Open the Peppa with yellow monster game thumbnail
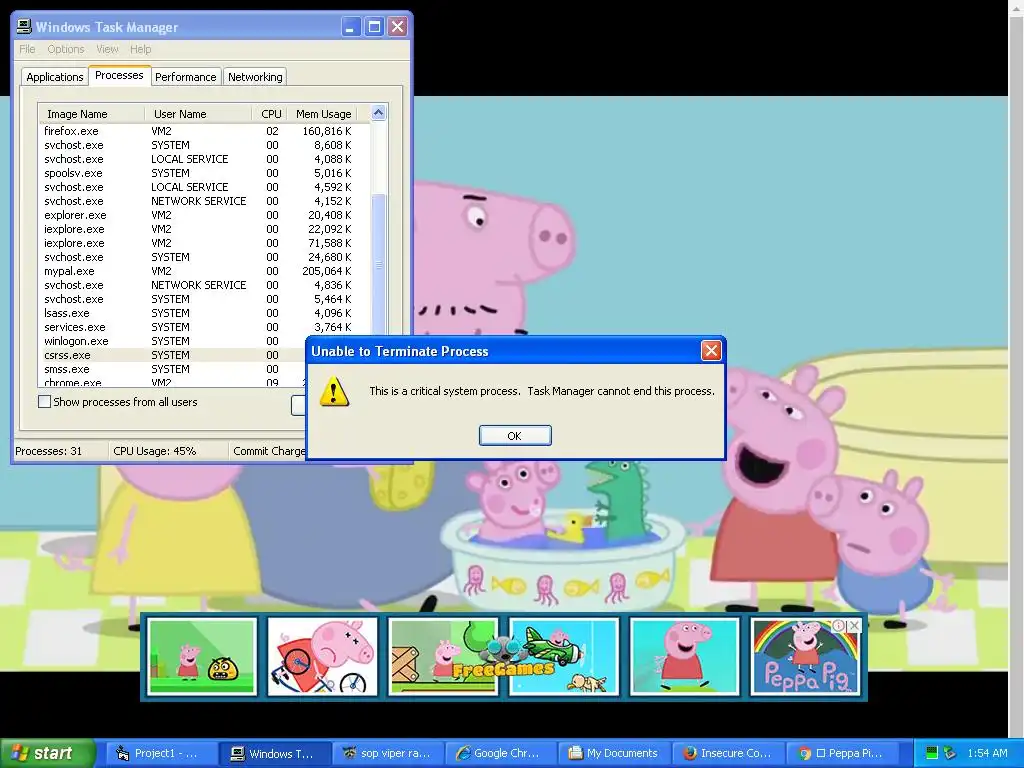1024x768 pixels. (x=202, y=656)
